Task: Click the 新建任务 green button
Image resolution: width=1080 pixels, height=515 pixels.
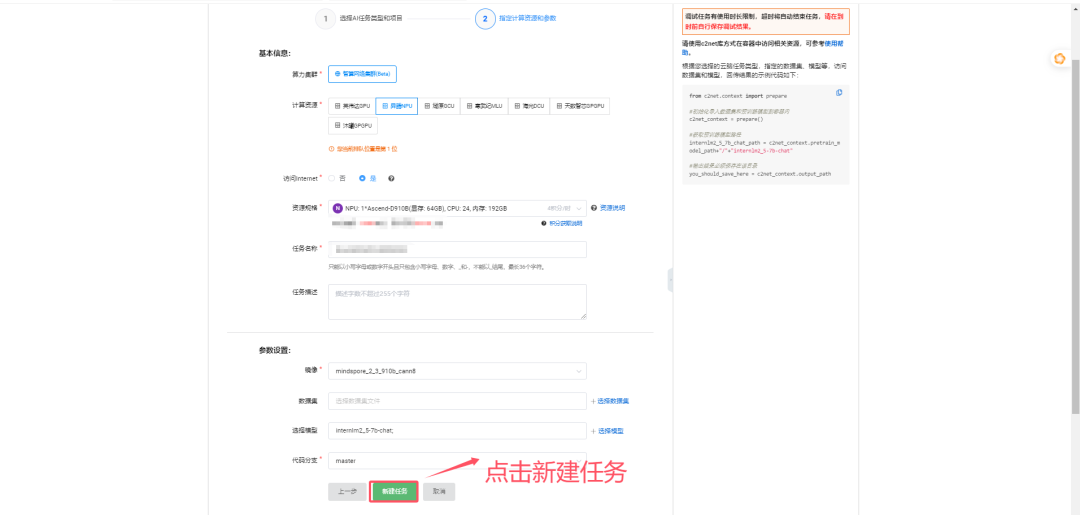Action: tap(394, 492)
